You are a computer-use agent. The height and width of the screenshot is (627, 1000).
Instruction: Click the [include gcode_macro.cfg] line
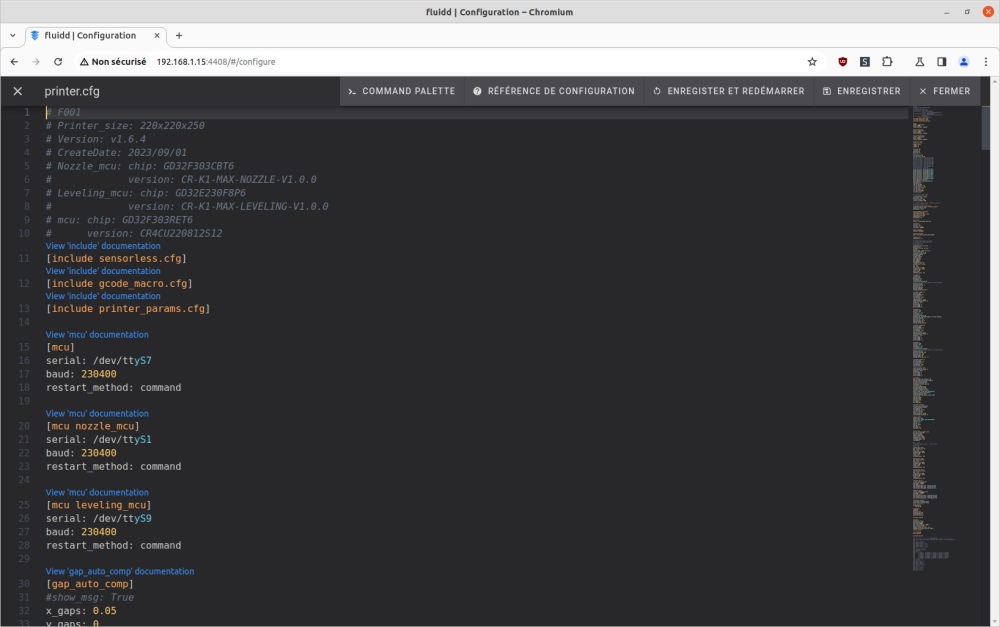point(119,283)
